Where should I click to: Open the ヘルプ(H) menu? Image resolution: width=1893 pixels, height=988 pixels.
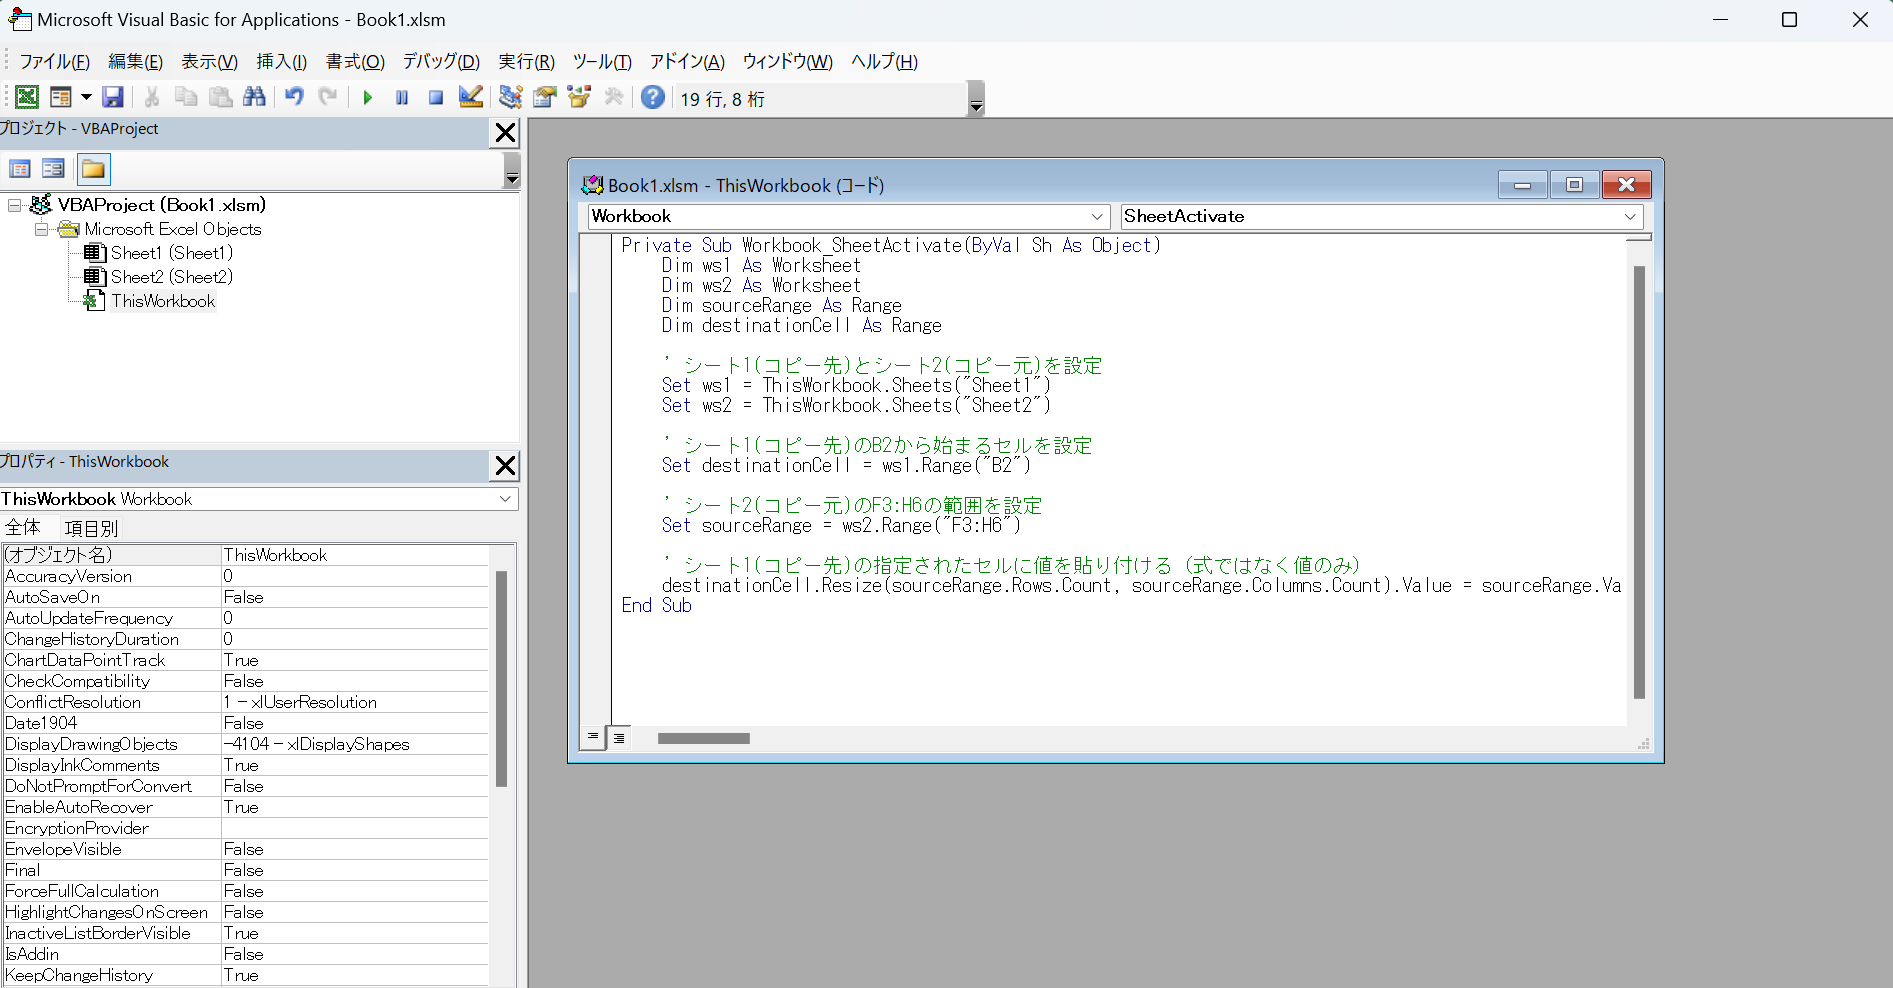[x=884, y=62]
